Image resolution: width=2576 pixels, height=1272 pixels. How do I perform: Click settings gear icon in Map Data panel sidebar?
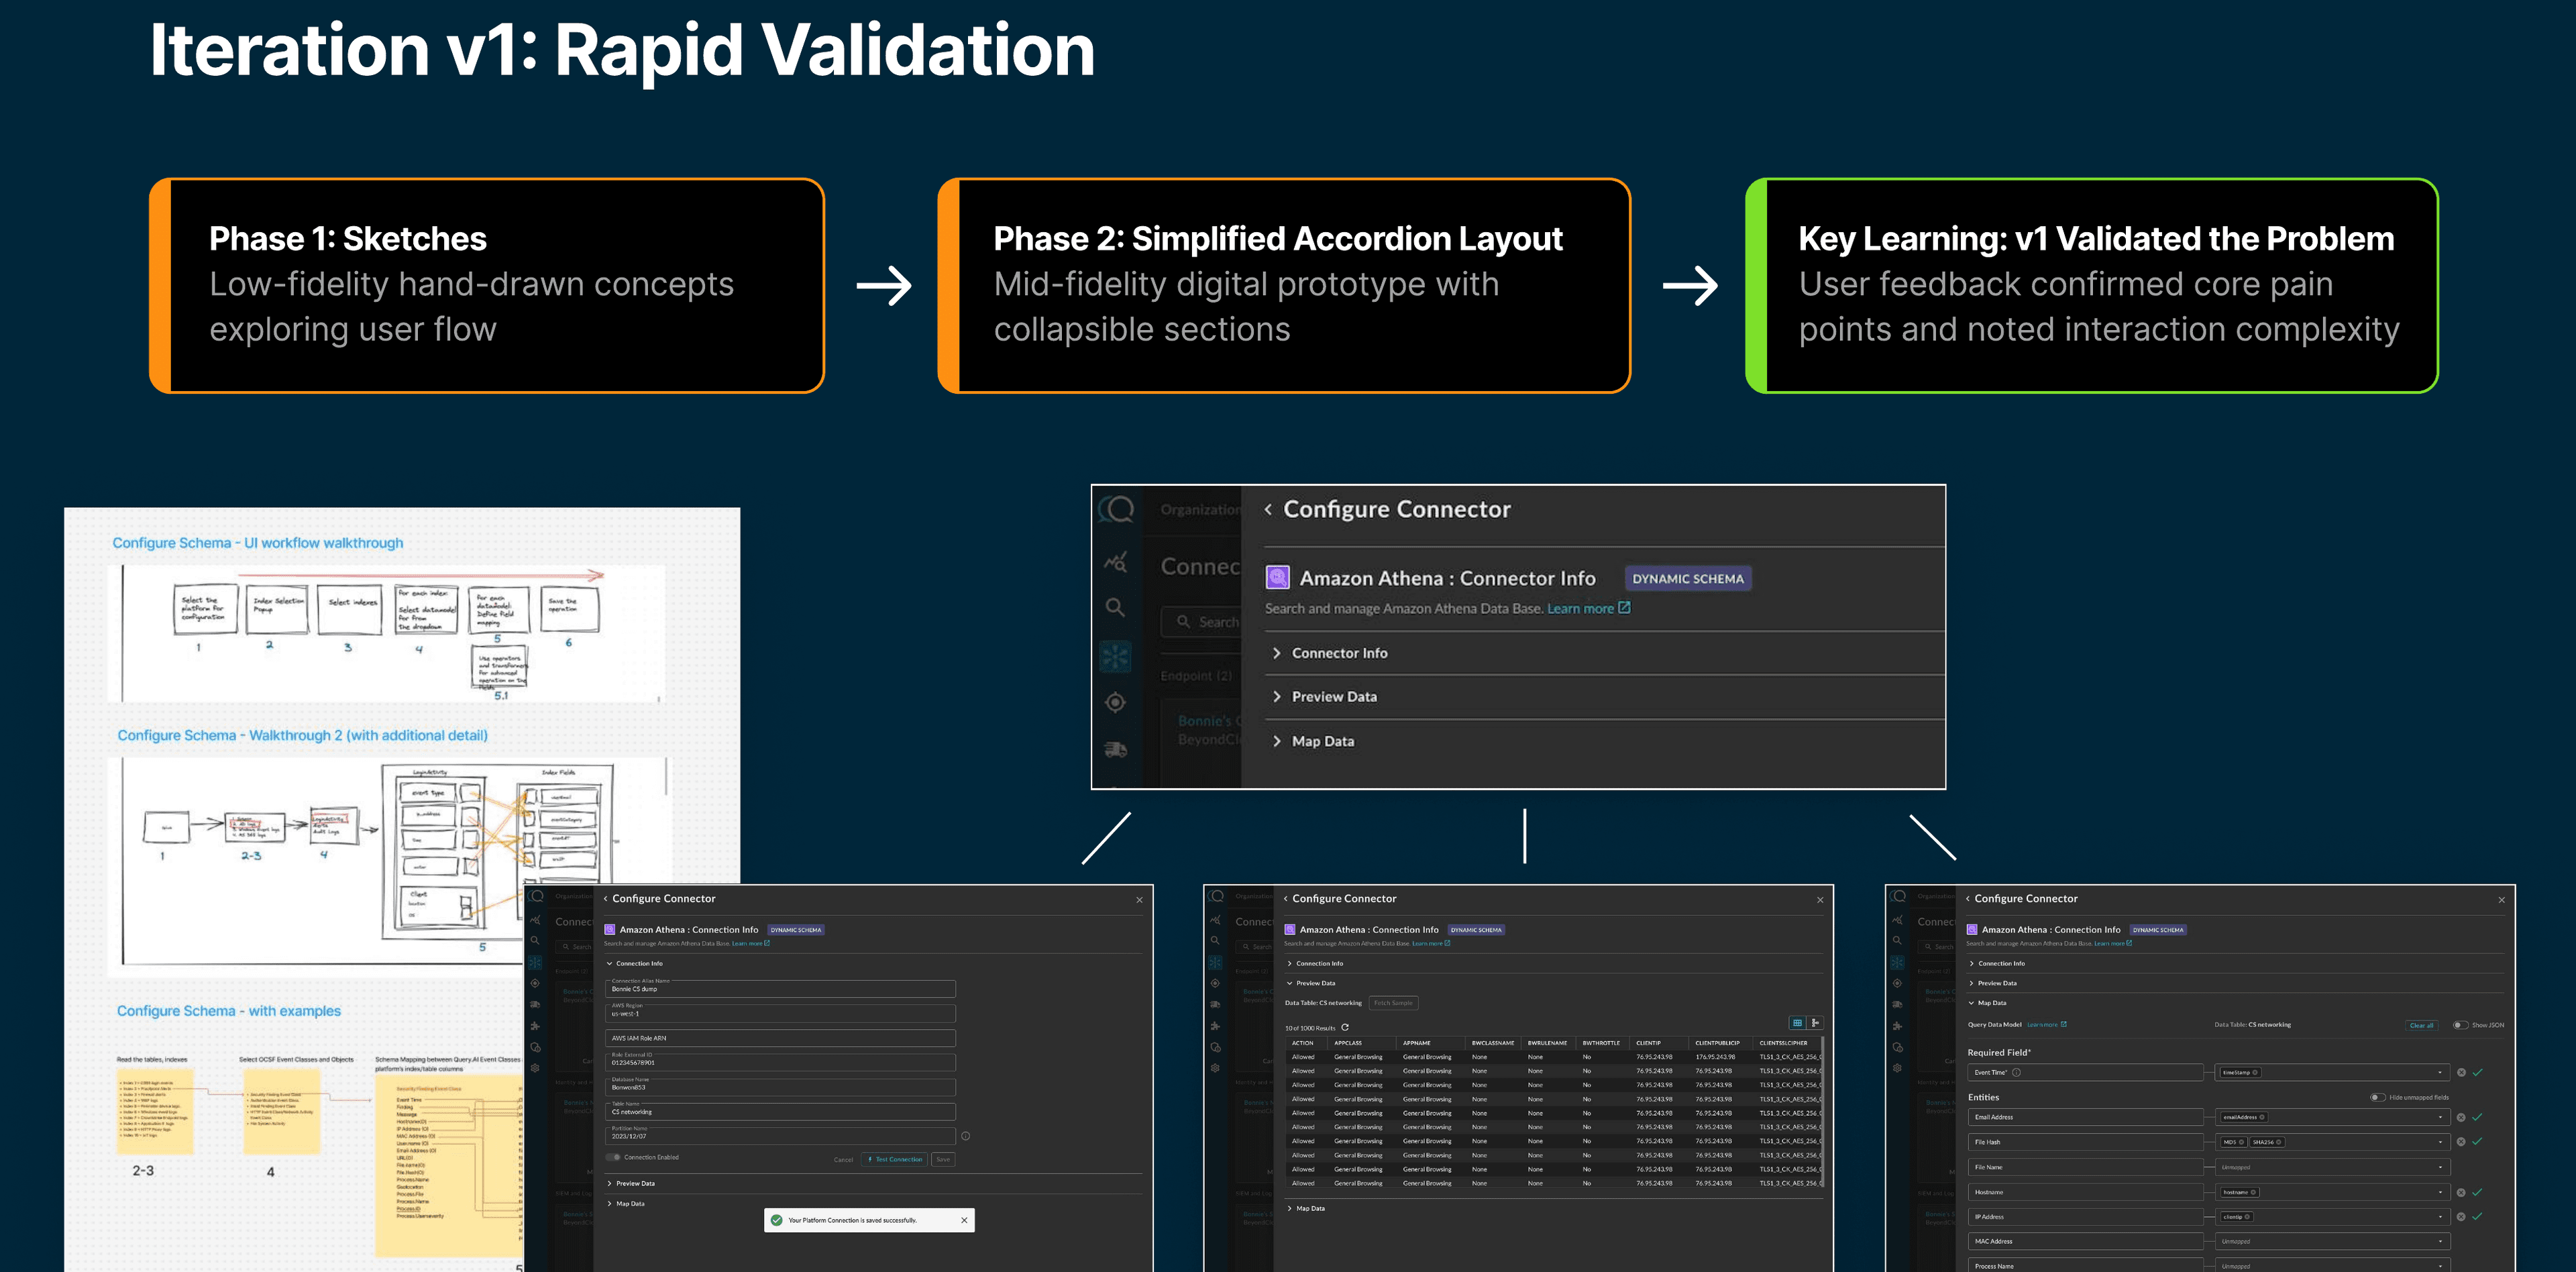1897,1068
